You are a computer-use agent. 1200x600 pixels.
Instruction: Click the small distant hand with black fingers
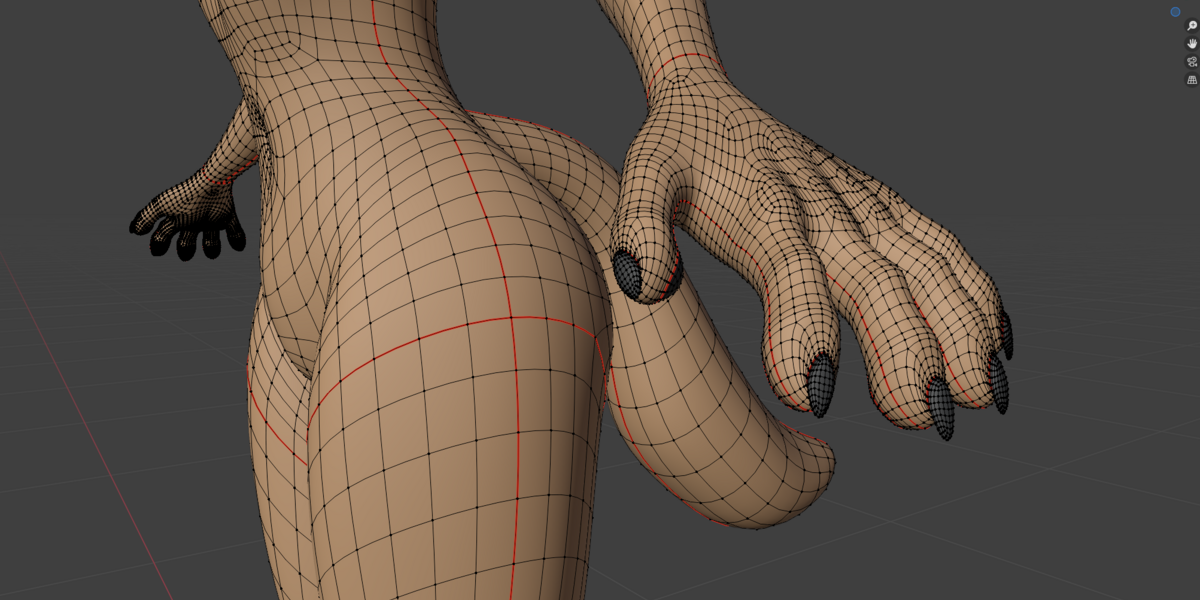190,225
